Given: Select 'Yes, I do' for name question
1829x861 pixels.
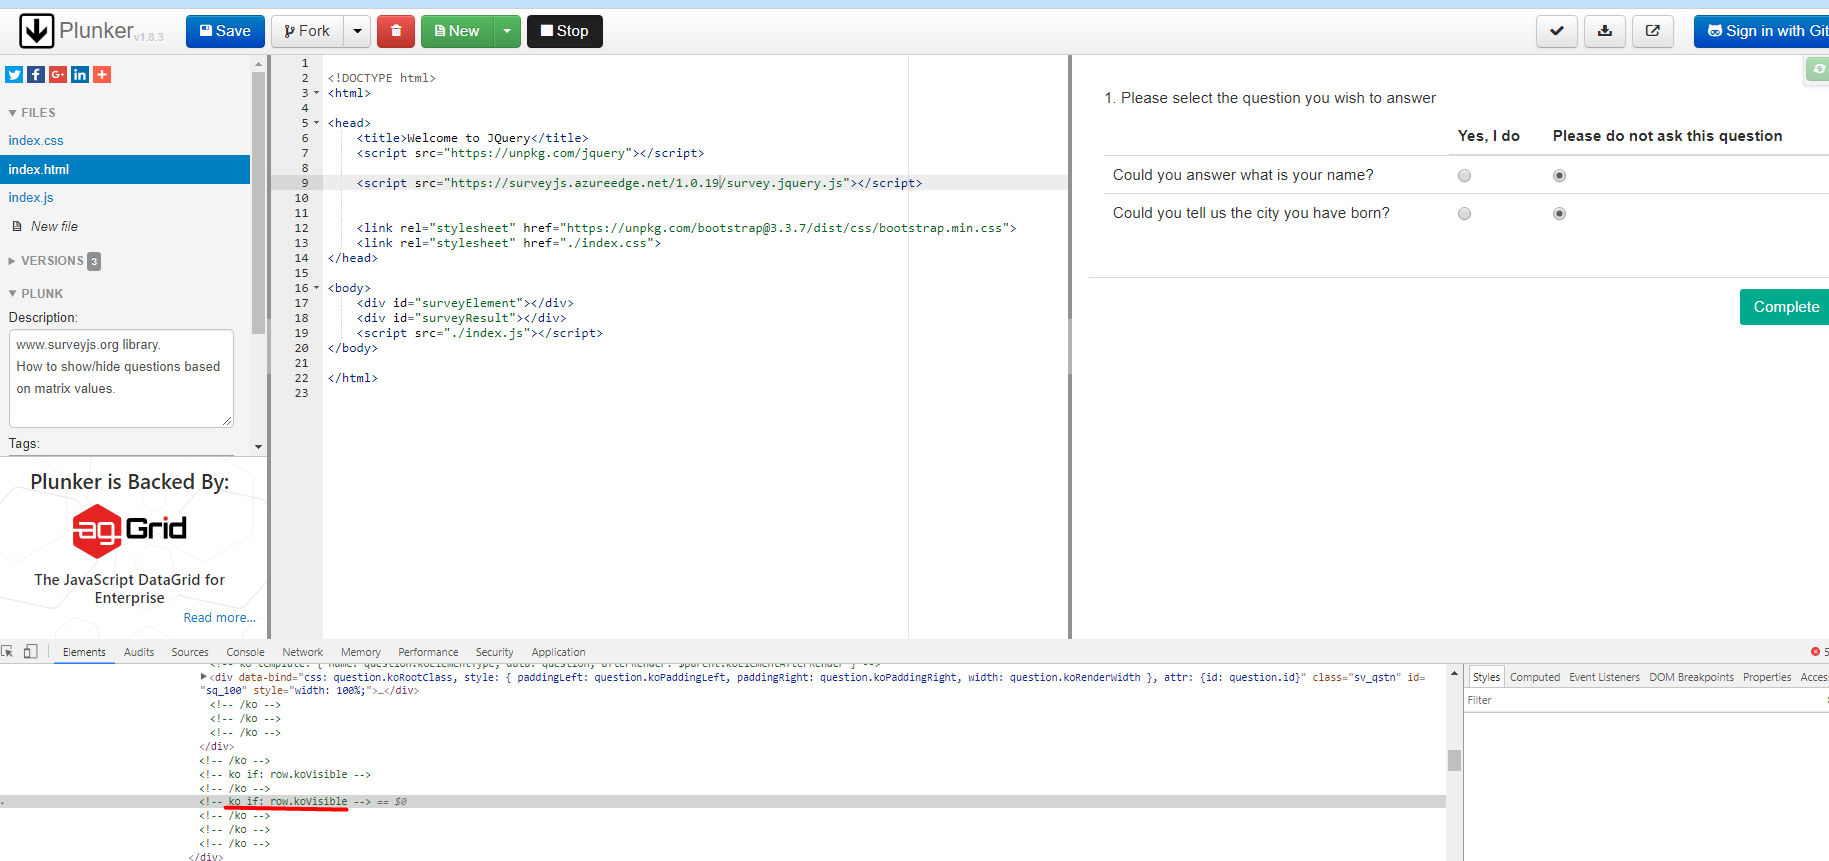Looking at the screenshot, I should pos(1464,176).
